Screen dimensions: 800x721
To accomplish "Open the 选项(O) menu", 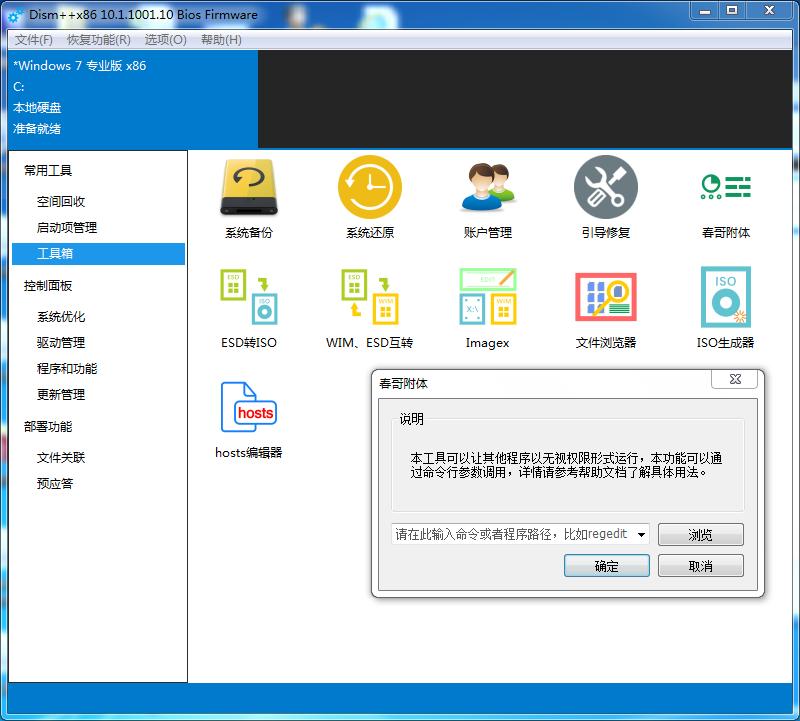I will (166, 39).
